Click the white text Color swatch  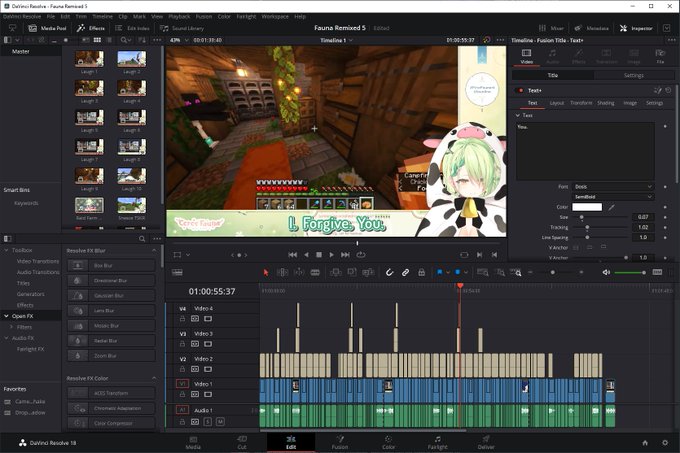pyautogui.click(x=587, y=207)
